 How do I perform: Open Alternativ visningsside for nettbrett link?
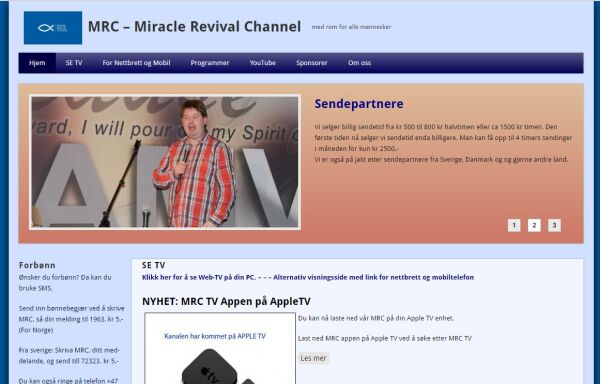coord(373,277)
